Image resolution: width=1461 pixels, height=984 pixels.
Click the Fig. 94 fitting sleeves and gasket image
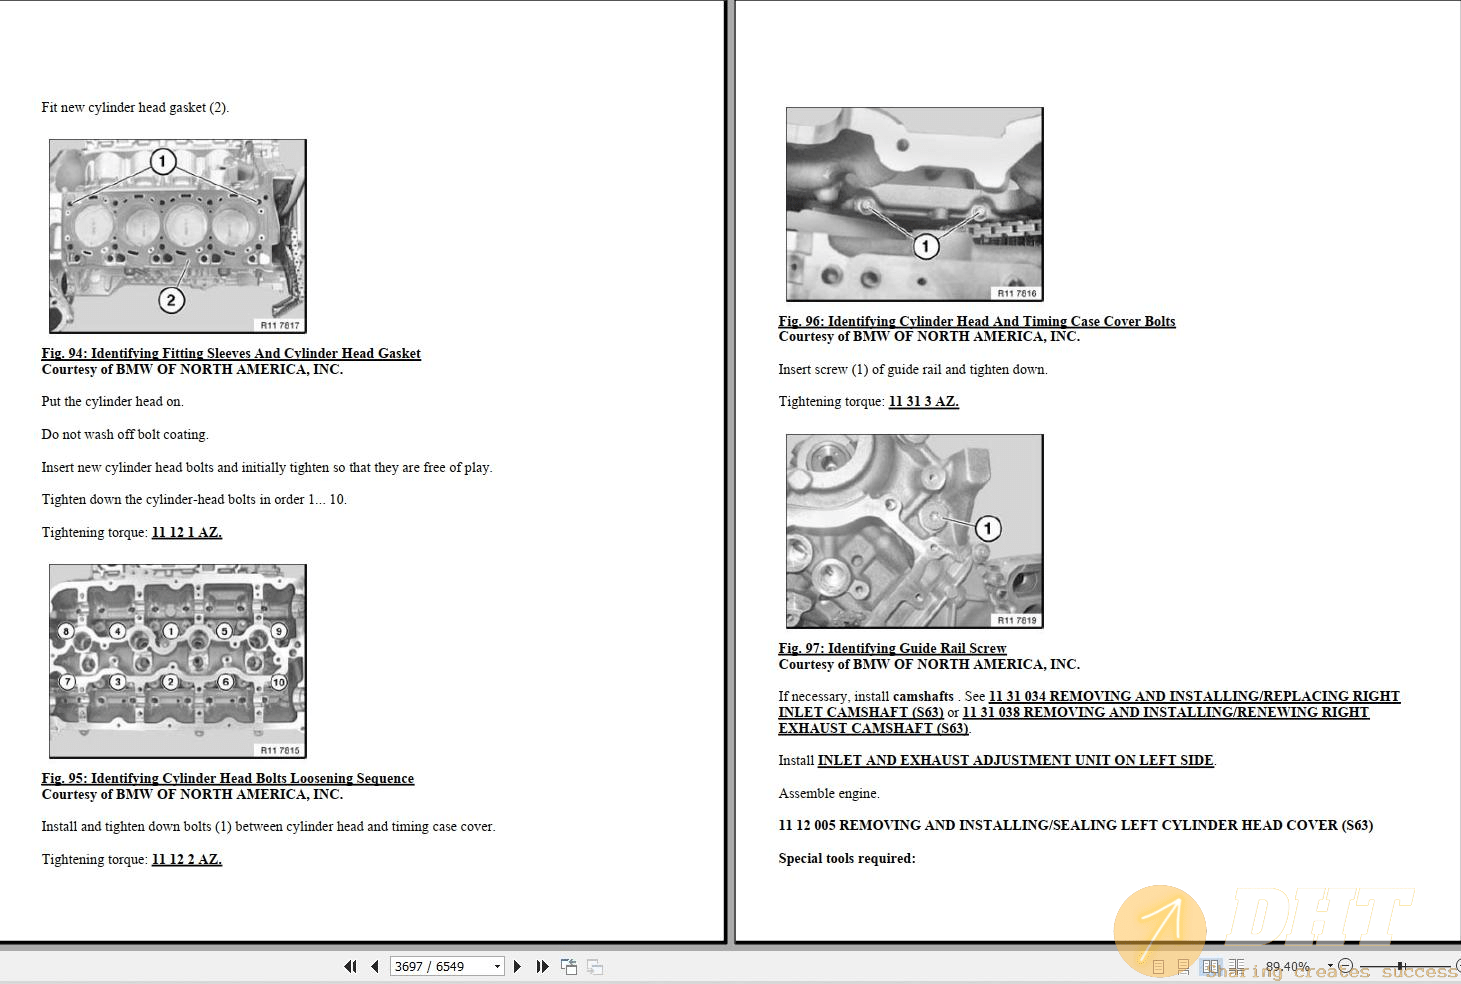[x=178, y=236]
